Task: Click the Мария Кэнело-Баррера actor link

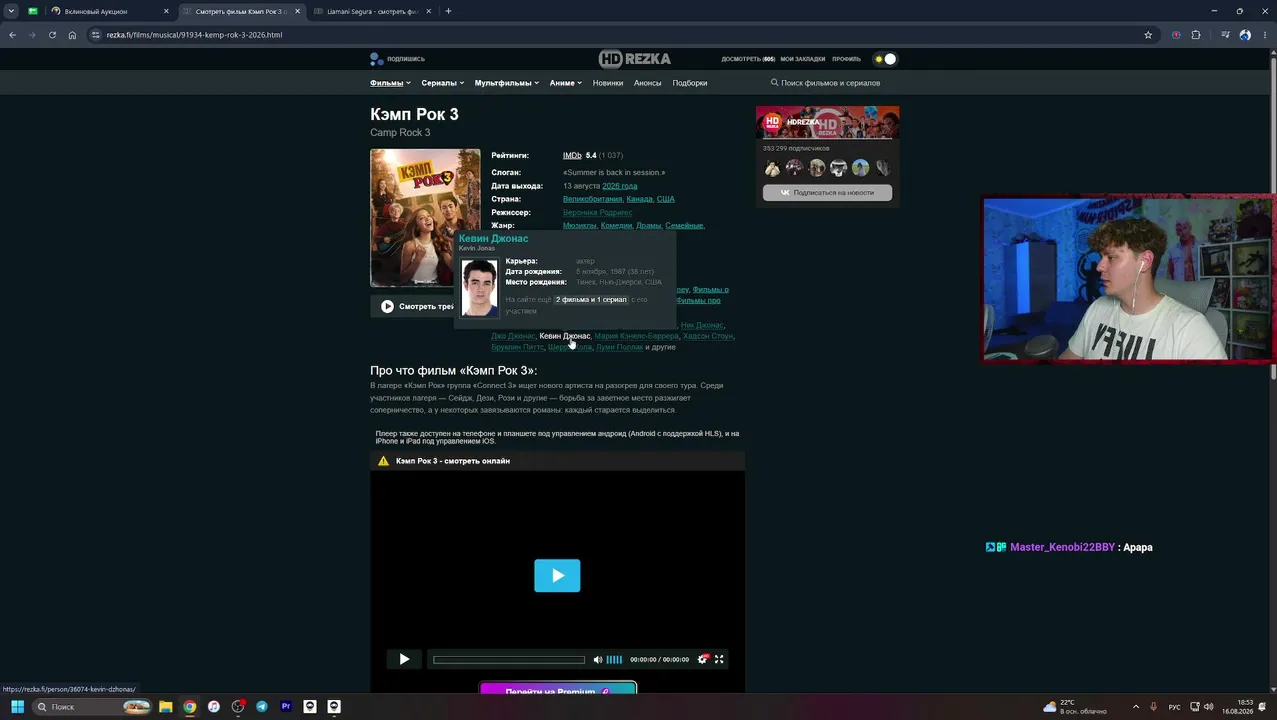Action: [636, 336]
